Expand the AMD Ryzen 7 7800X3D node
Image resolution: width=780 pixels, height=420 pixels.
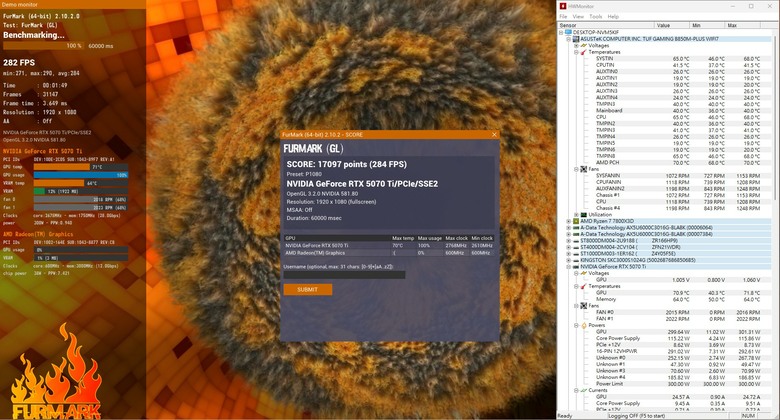coord(569,221)
